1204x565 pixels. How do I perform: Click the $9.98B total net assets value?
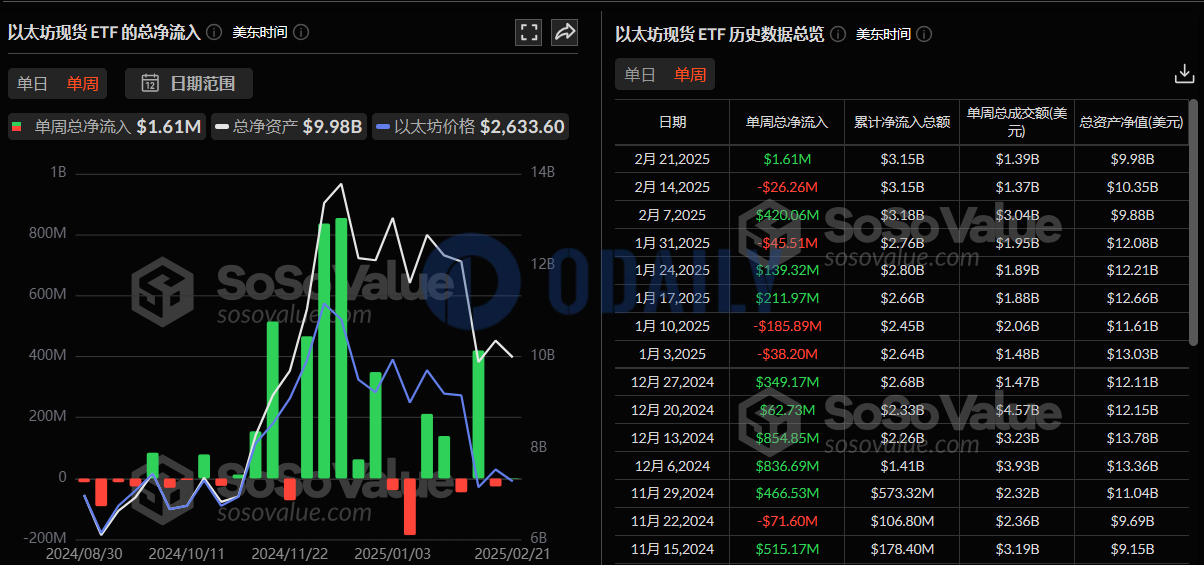[332, 127]
